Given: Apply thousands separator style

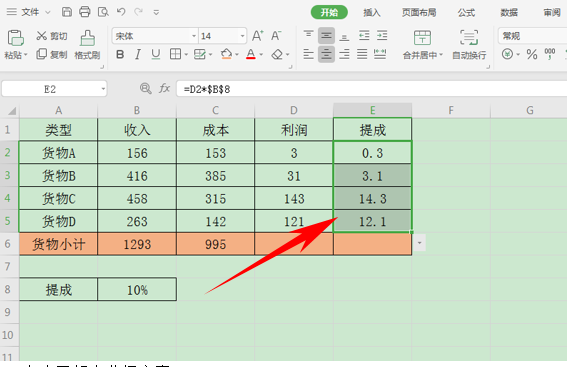Looking at the screenshot, I should coord(550,55).
